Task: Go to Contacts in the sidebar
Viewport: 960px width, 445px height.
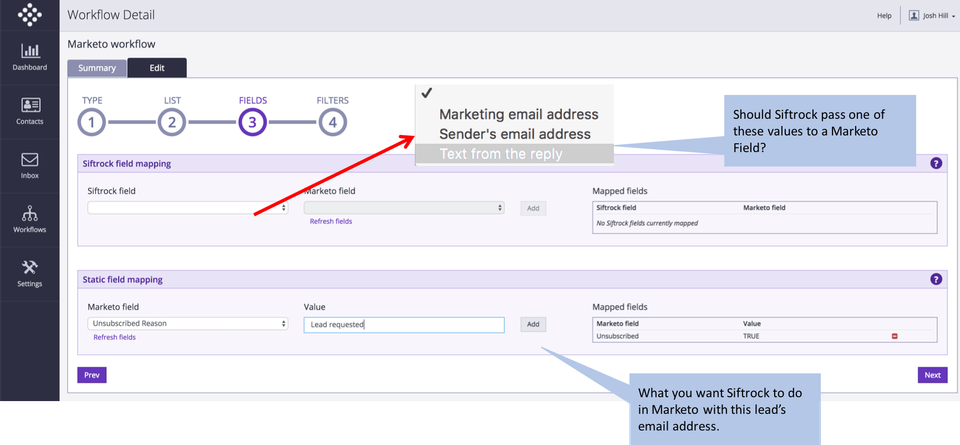Action: click(29, 111)
